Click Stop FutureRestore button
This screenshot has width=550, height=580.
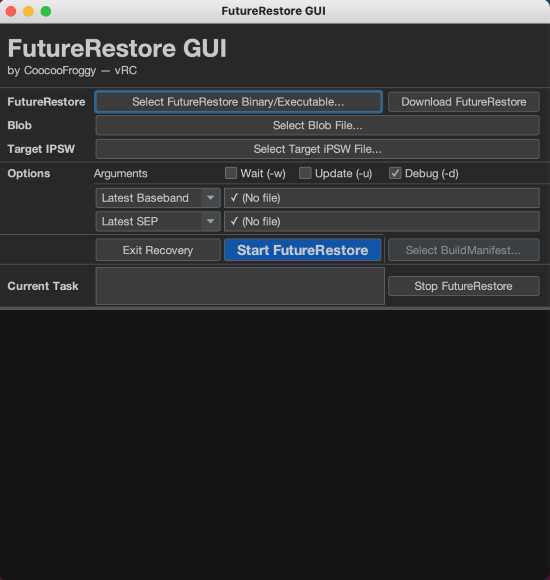point(463,286)
